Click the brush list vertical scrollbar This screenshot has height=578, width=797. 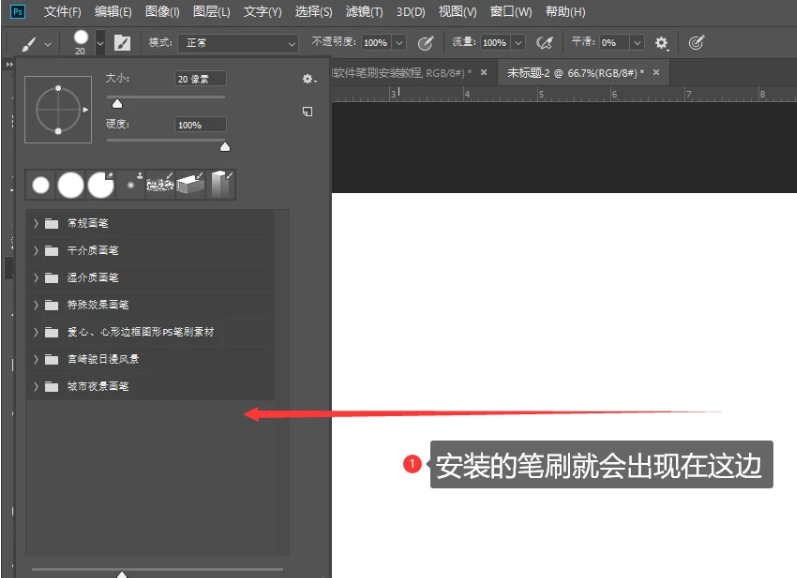tap(282, 382)
